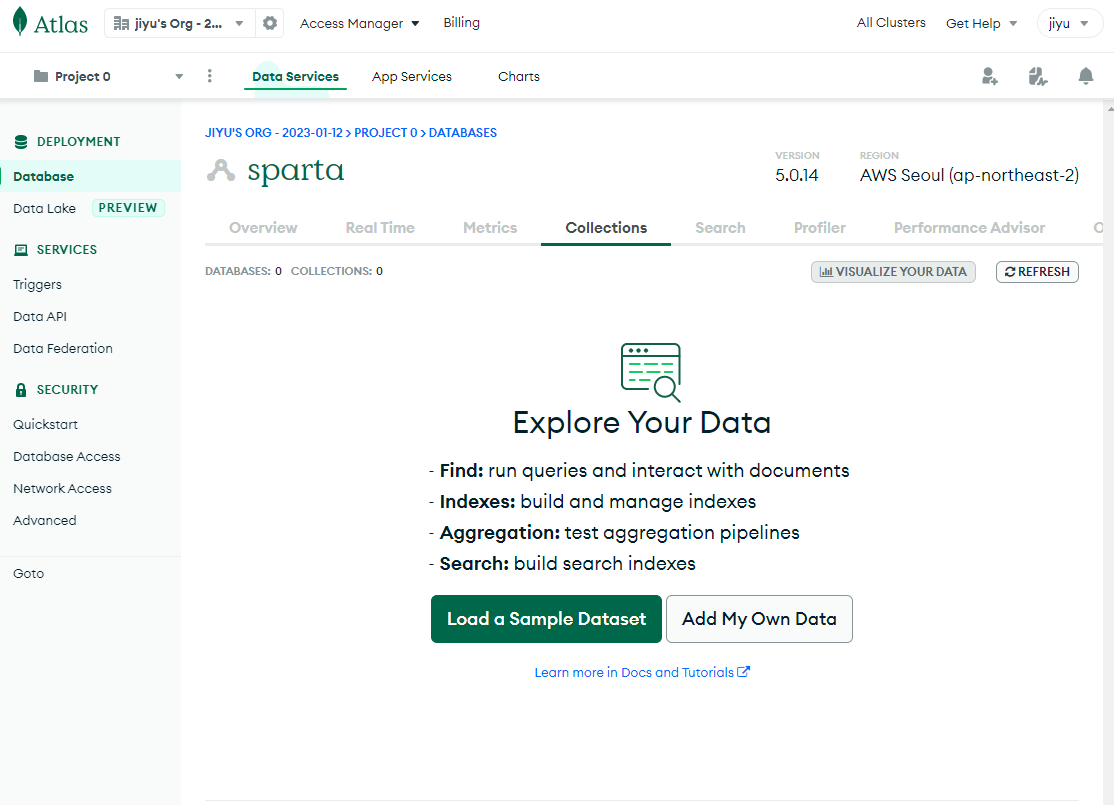
Task: Click the invite user icon
Action: (990, 76)
